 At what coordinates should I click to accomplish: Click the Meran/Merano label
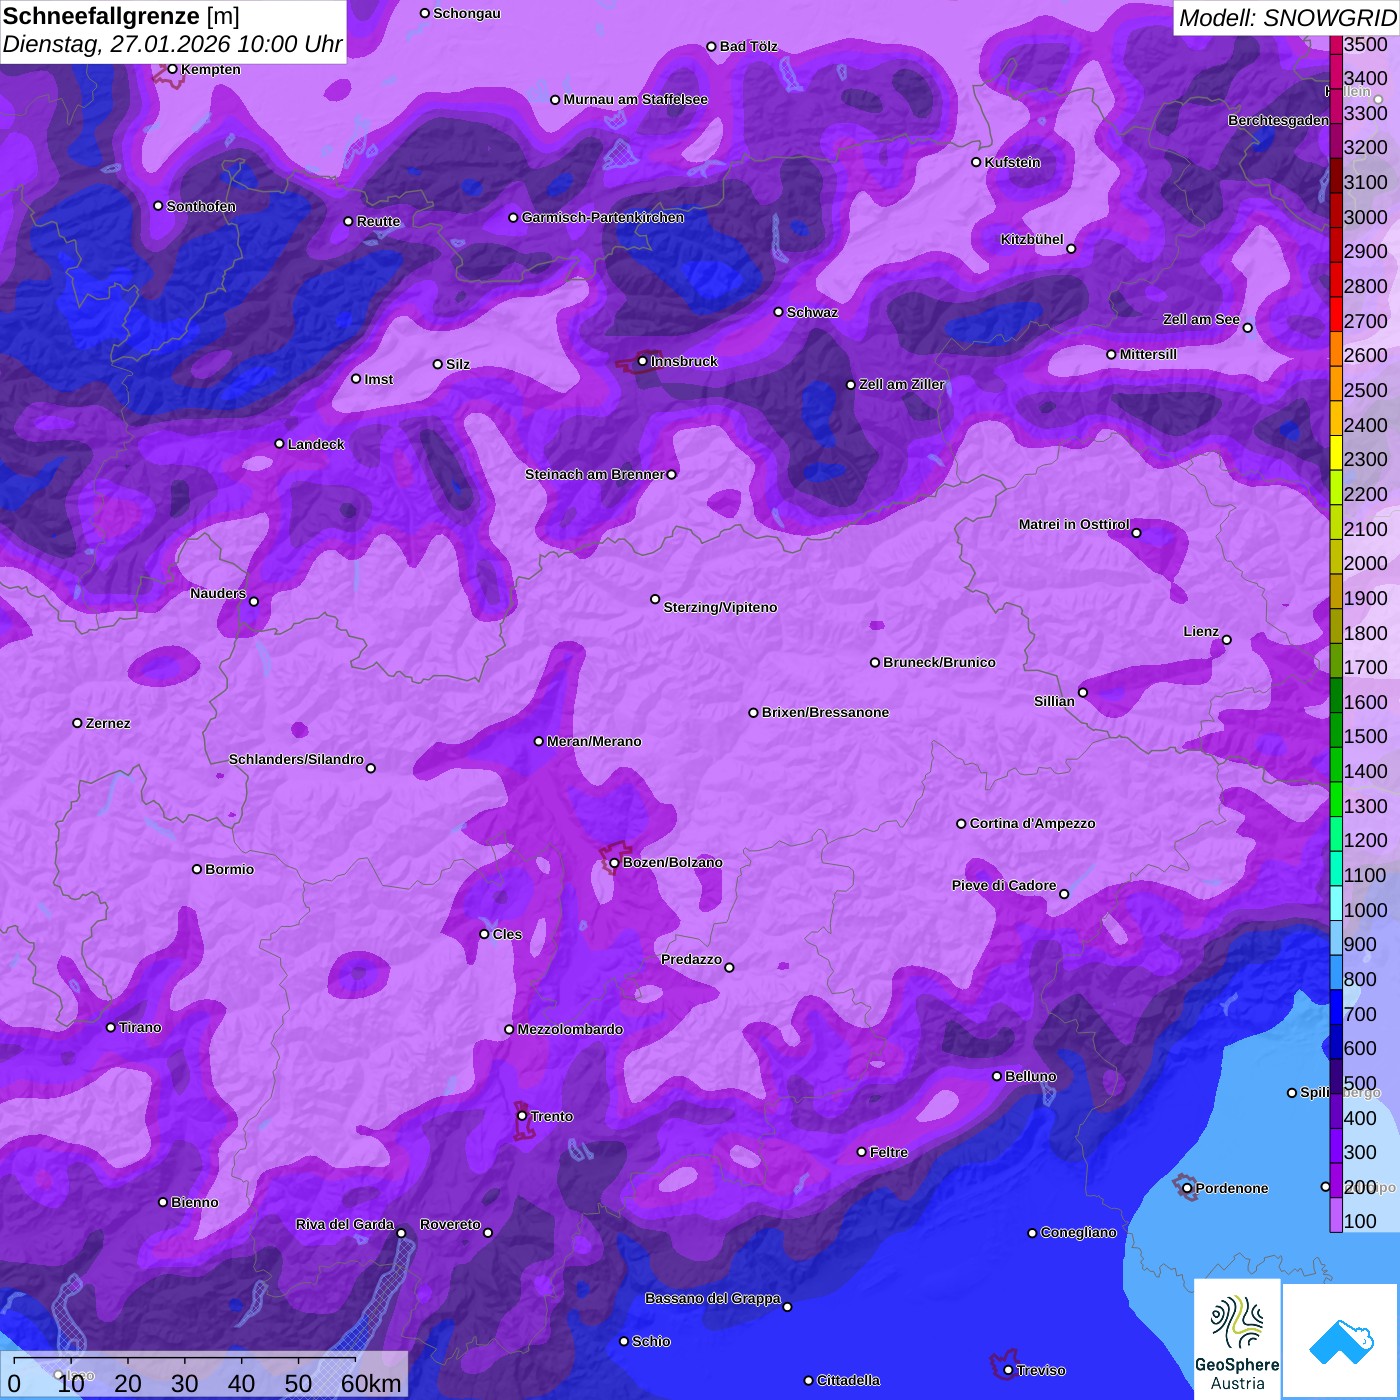pyautogui.click(x=594, y=741)
